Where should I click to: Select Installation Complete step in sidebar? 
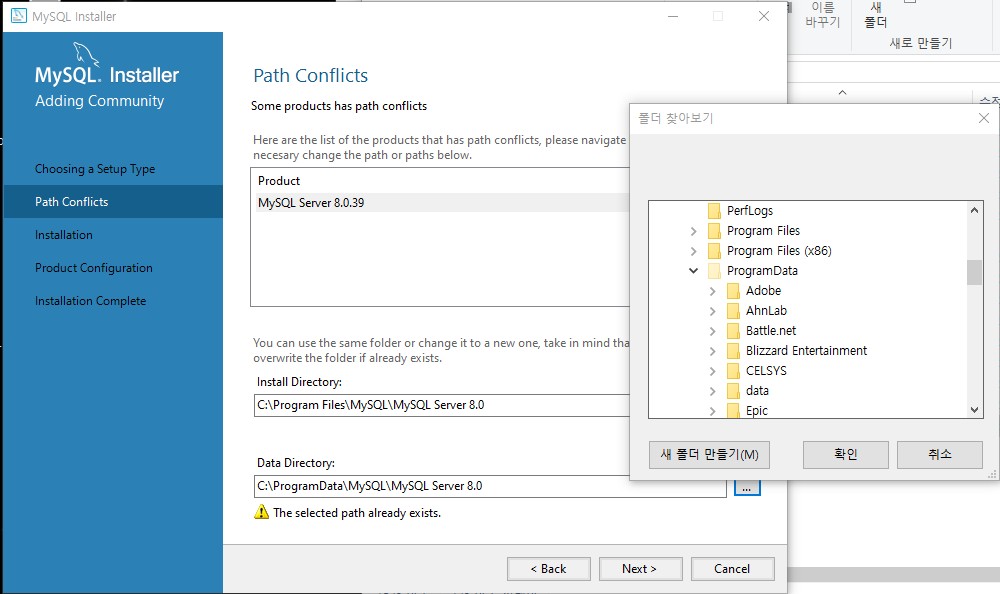[91, 301]
